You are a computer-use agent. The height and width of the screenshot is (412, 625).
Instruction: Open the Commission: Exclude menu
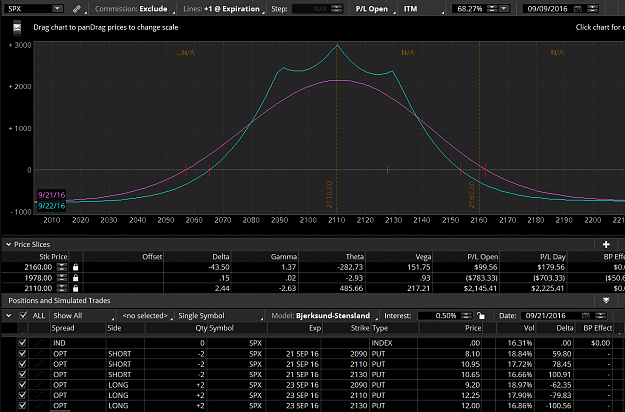click(x=134, y=9)
